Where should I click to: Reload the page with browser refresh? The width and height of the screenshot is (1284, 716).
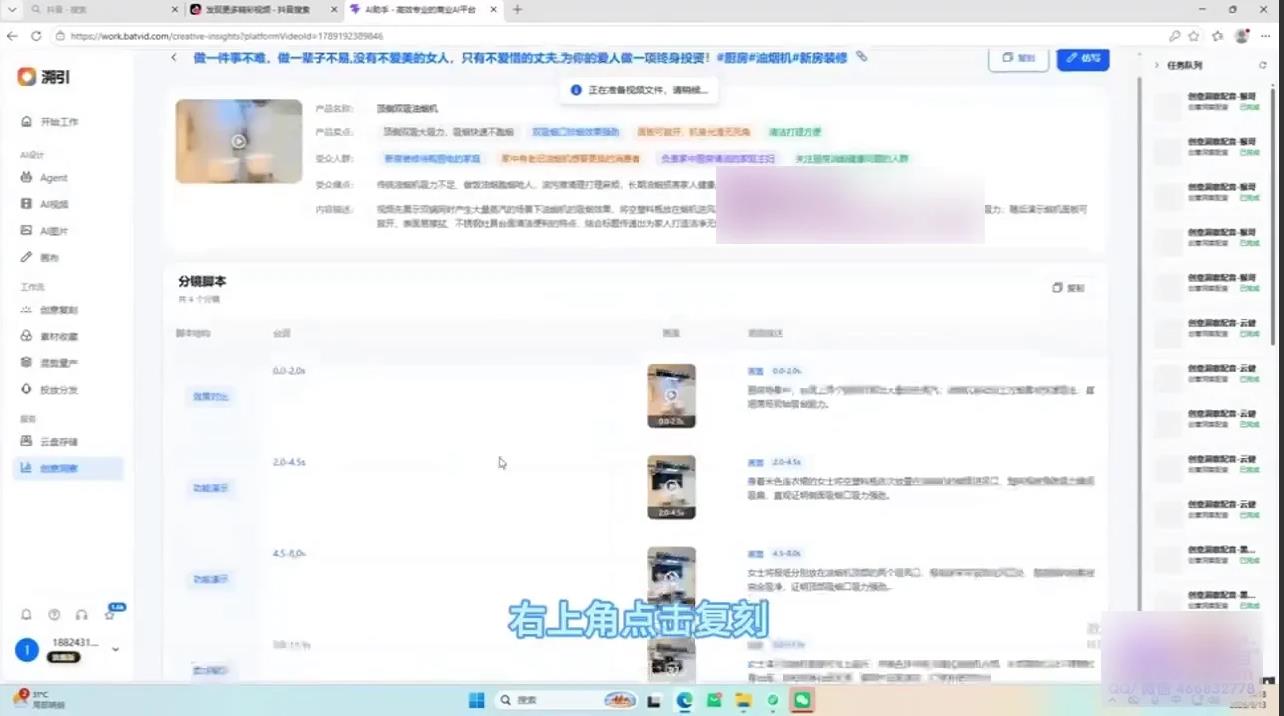point(36,35)
